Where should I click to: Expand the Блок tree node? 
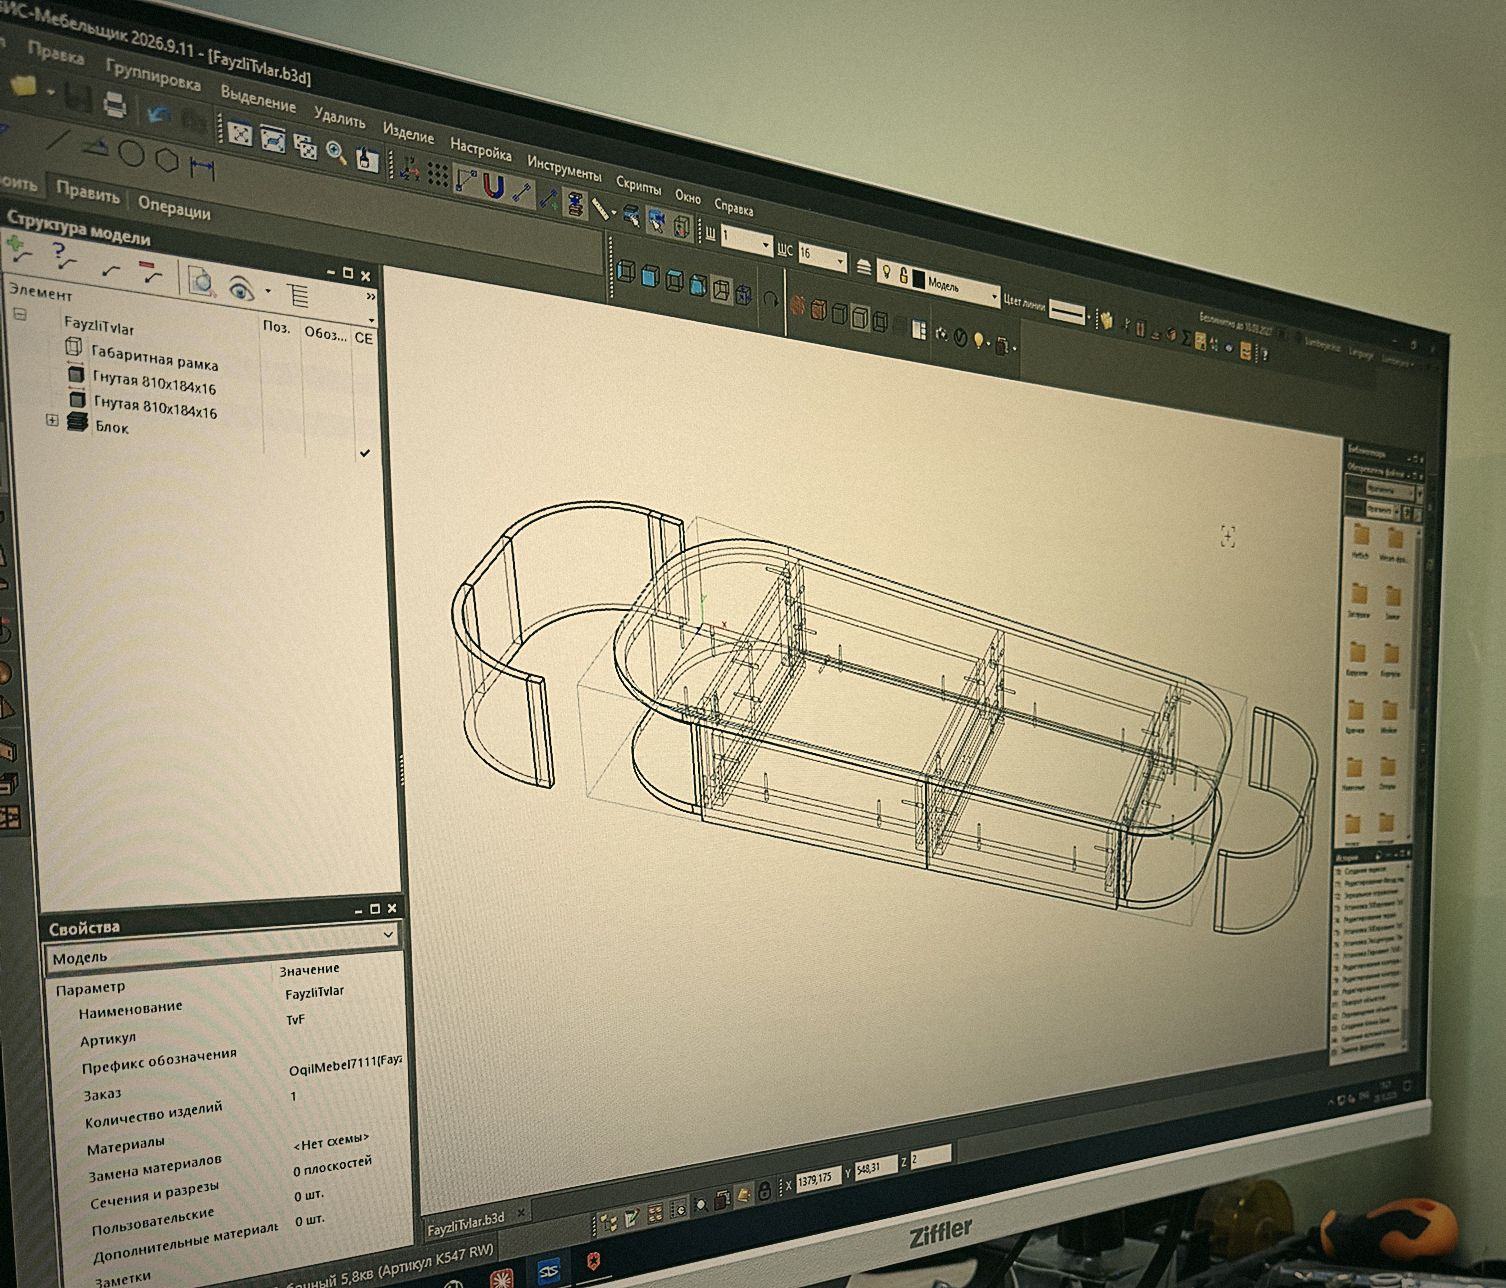[52, 421]
